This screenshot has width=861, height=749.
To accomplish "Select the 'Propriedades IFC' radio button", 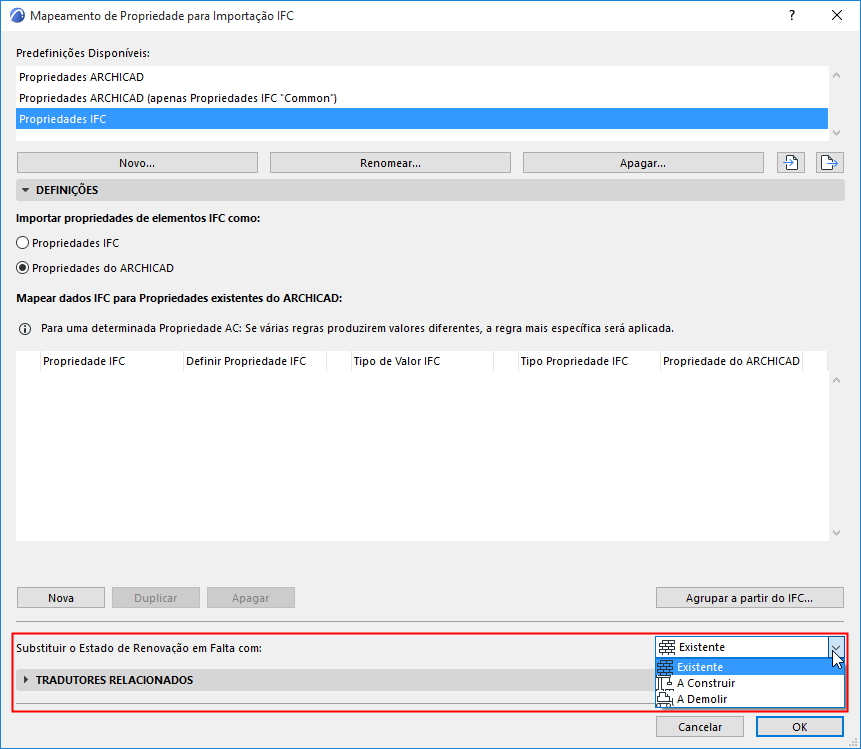I will click(23, 243).
